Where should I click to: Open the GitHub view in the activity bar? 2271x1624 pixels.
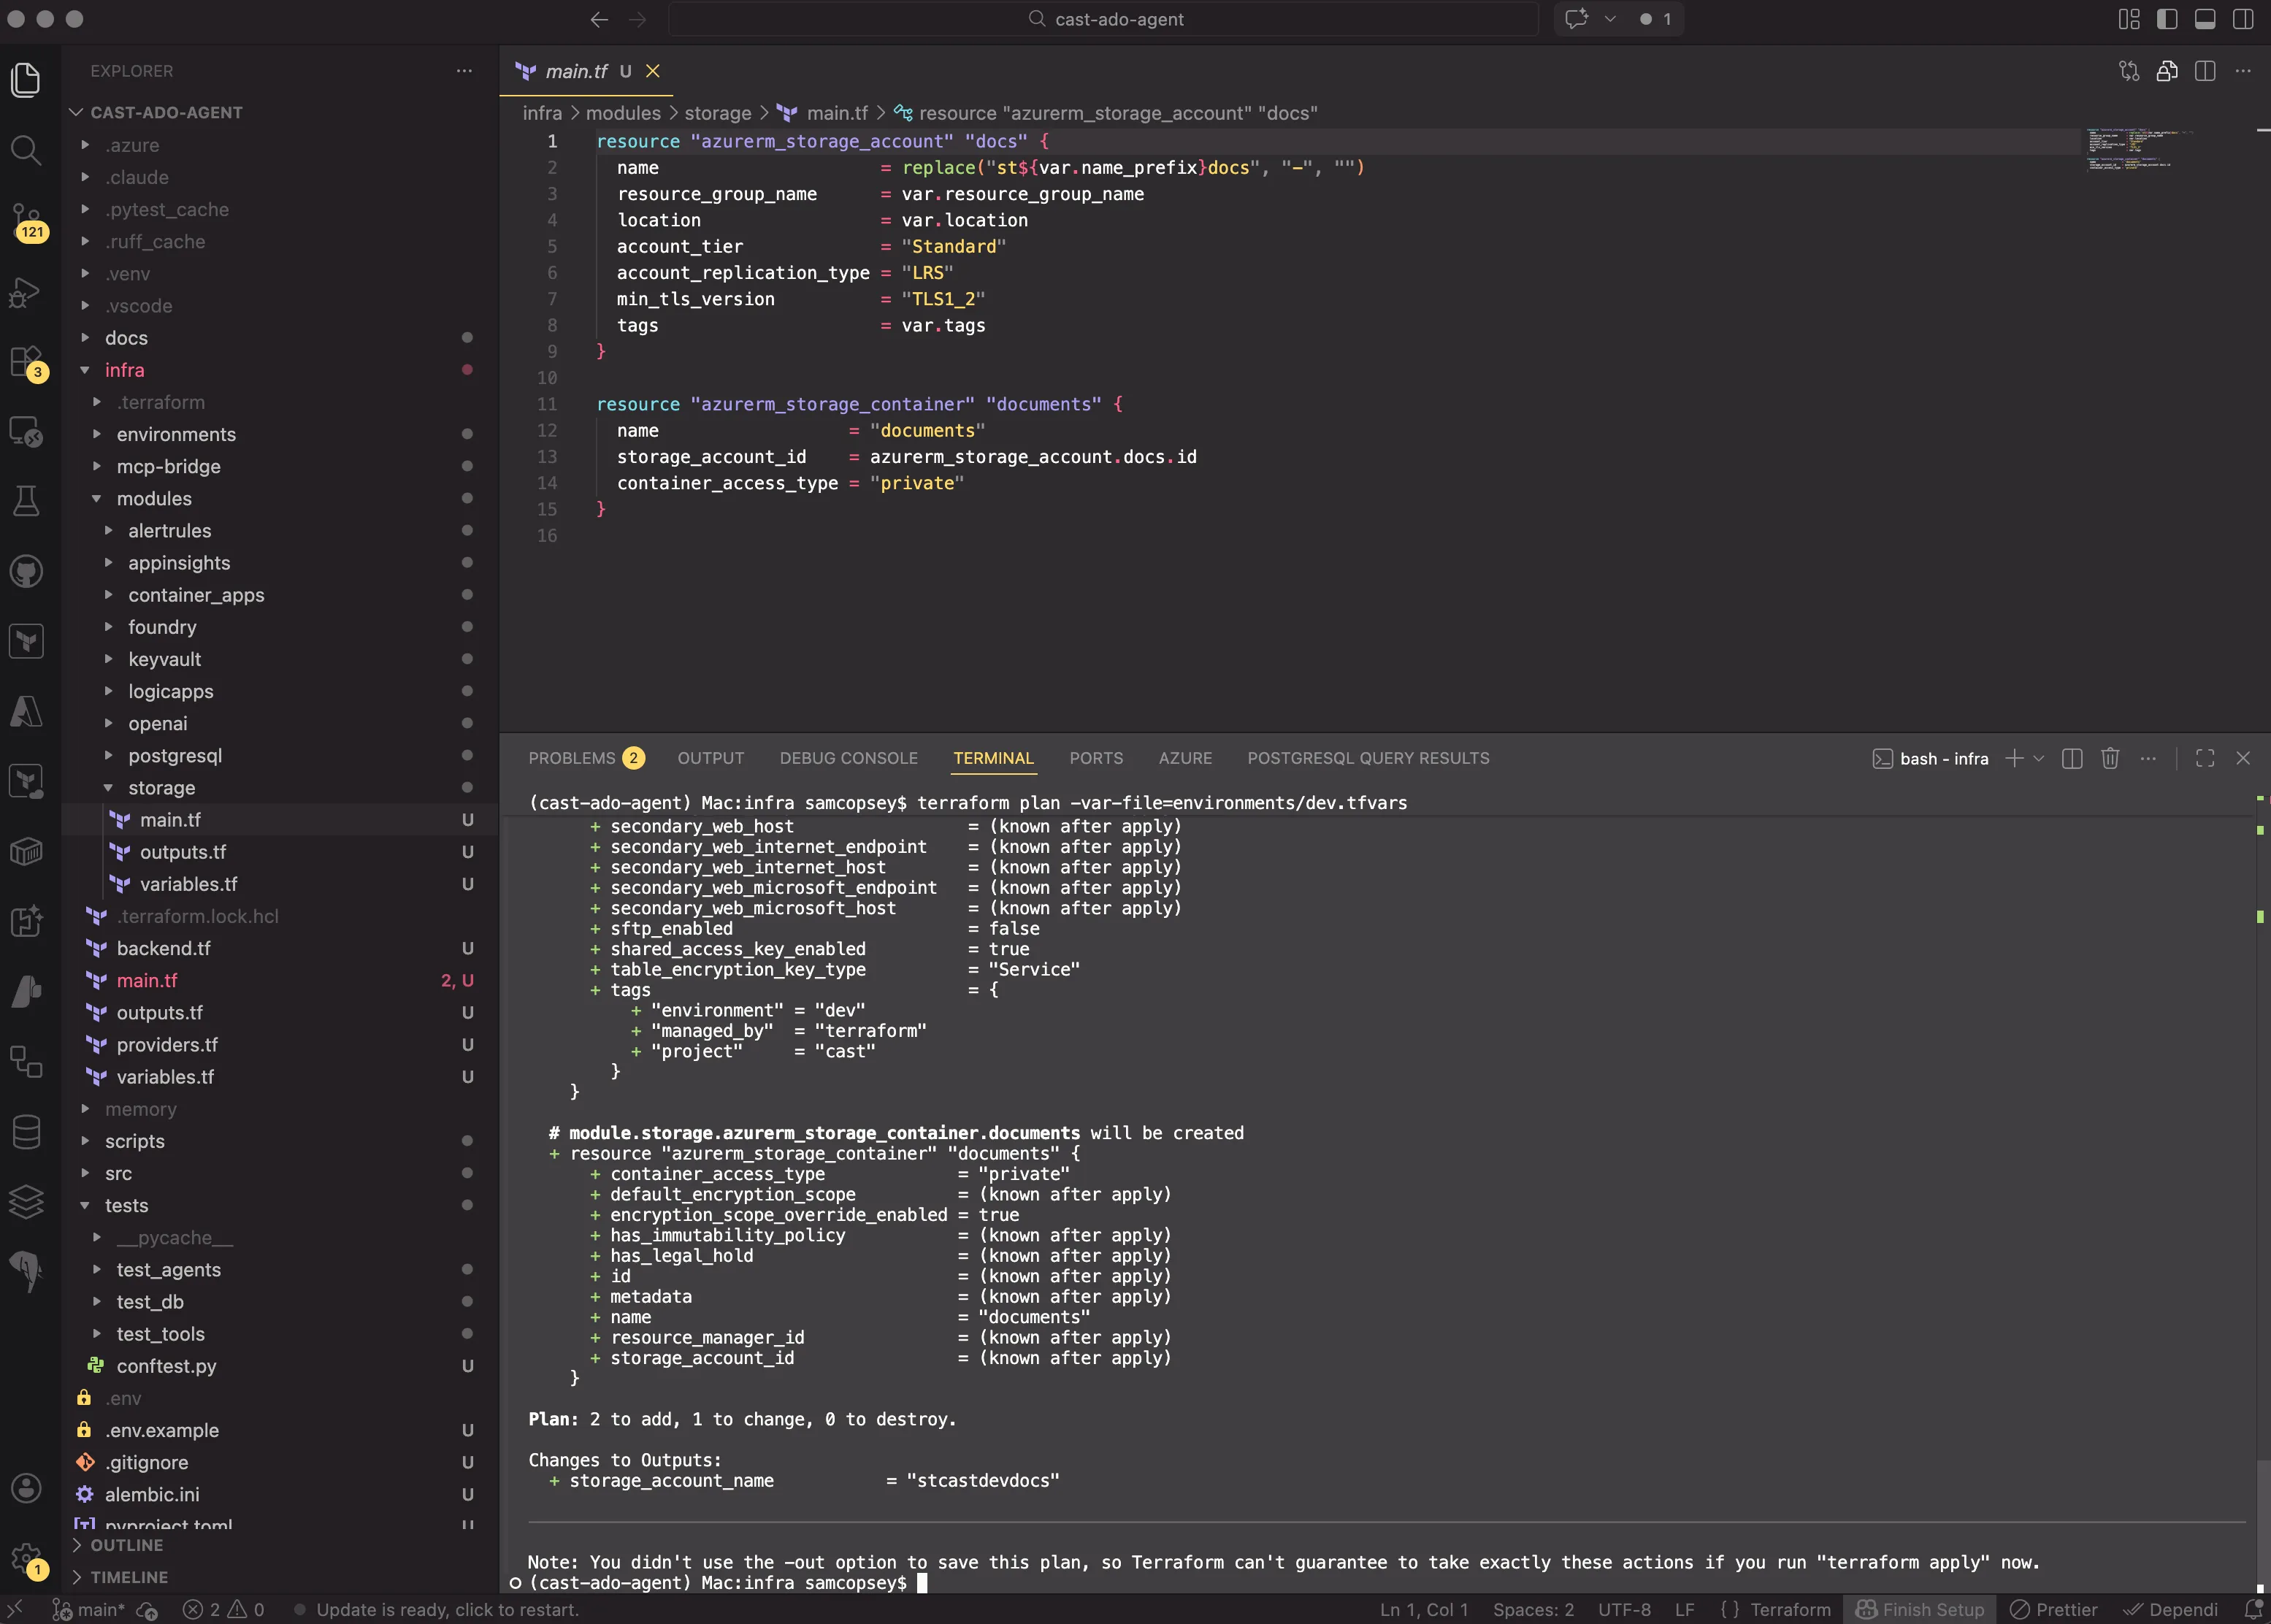click(26, 571)
